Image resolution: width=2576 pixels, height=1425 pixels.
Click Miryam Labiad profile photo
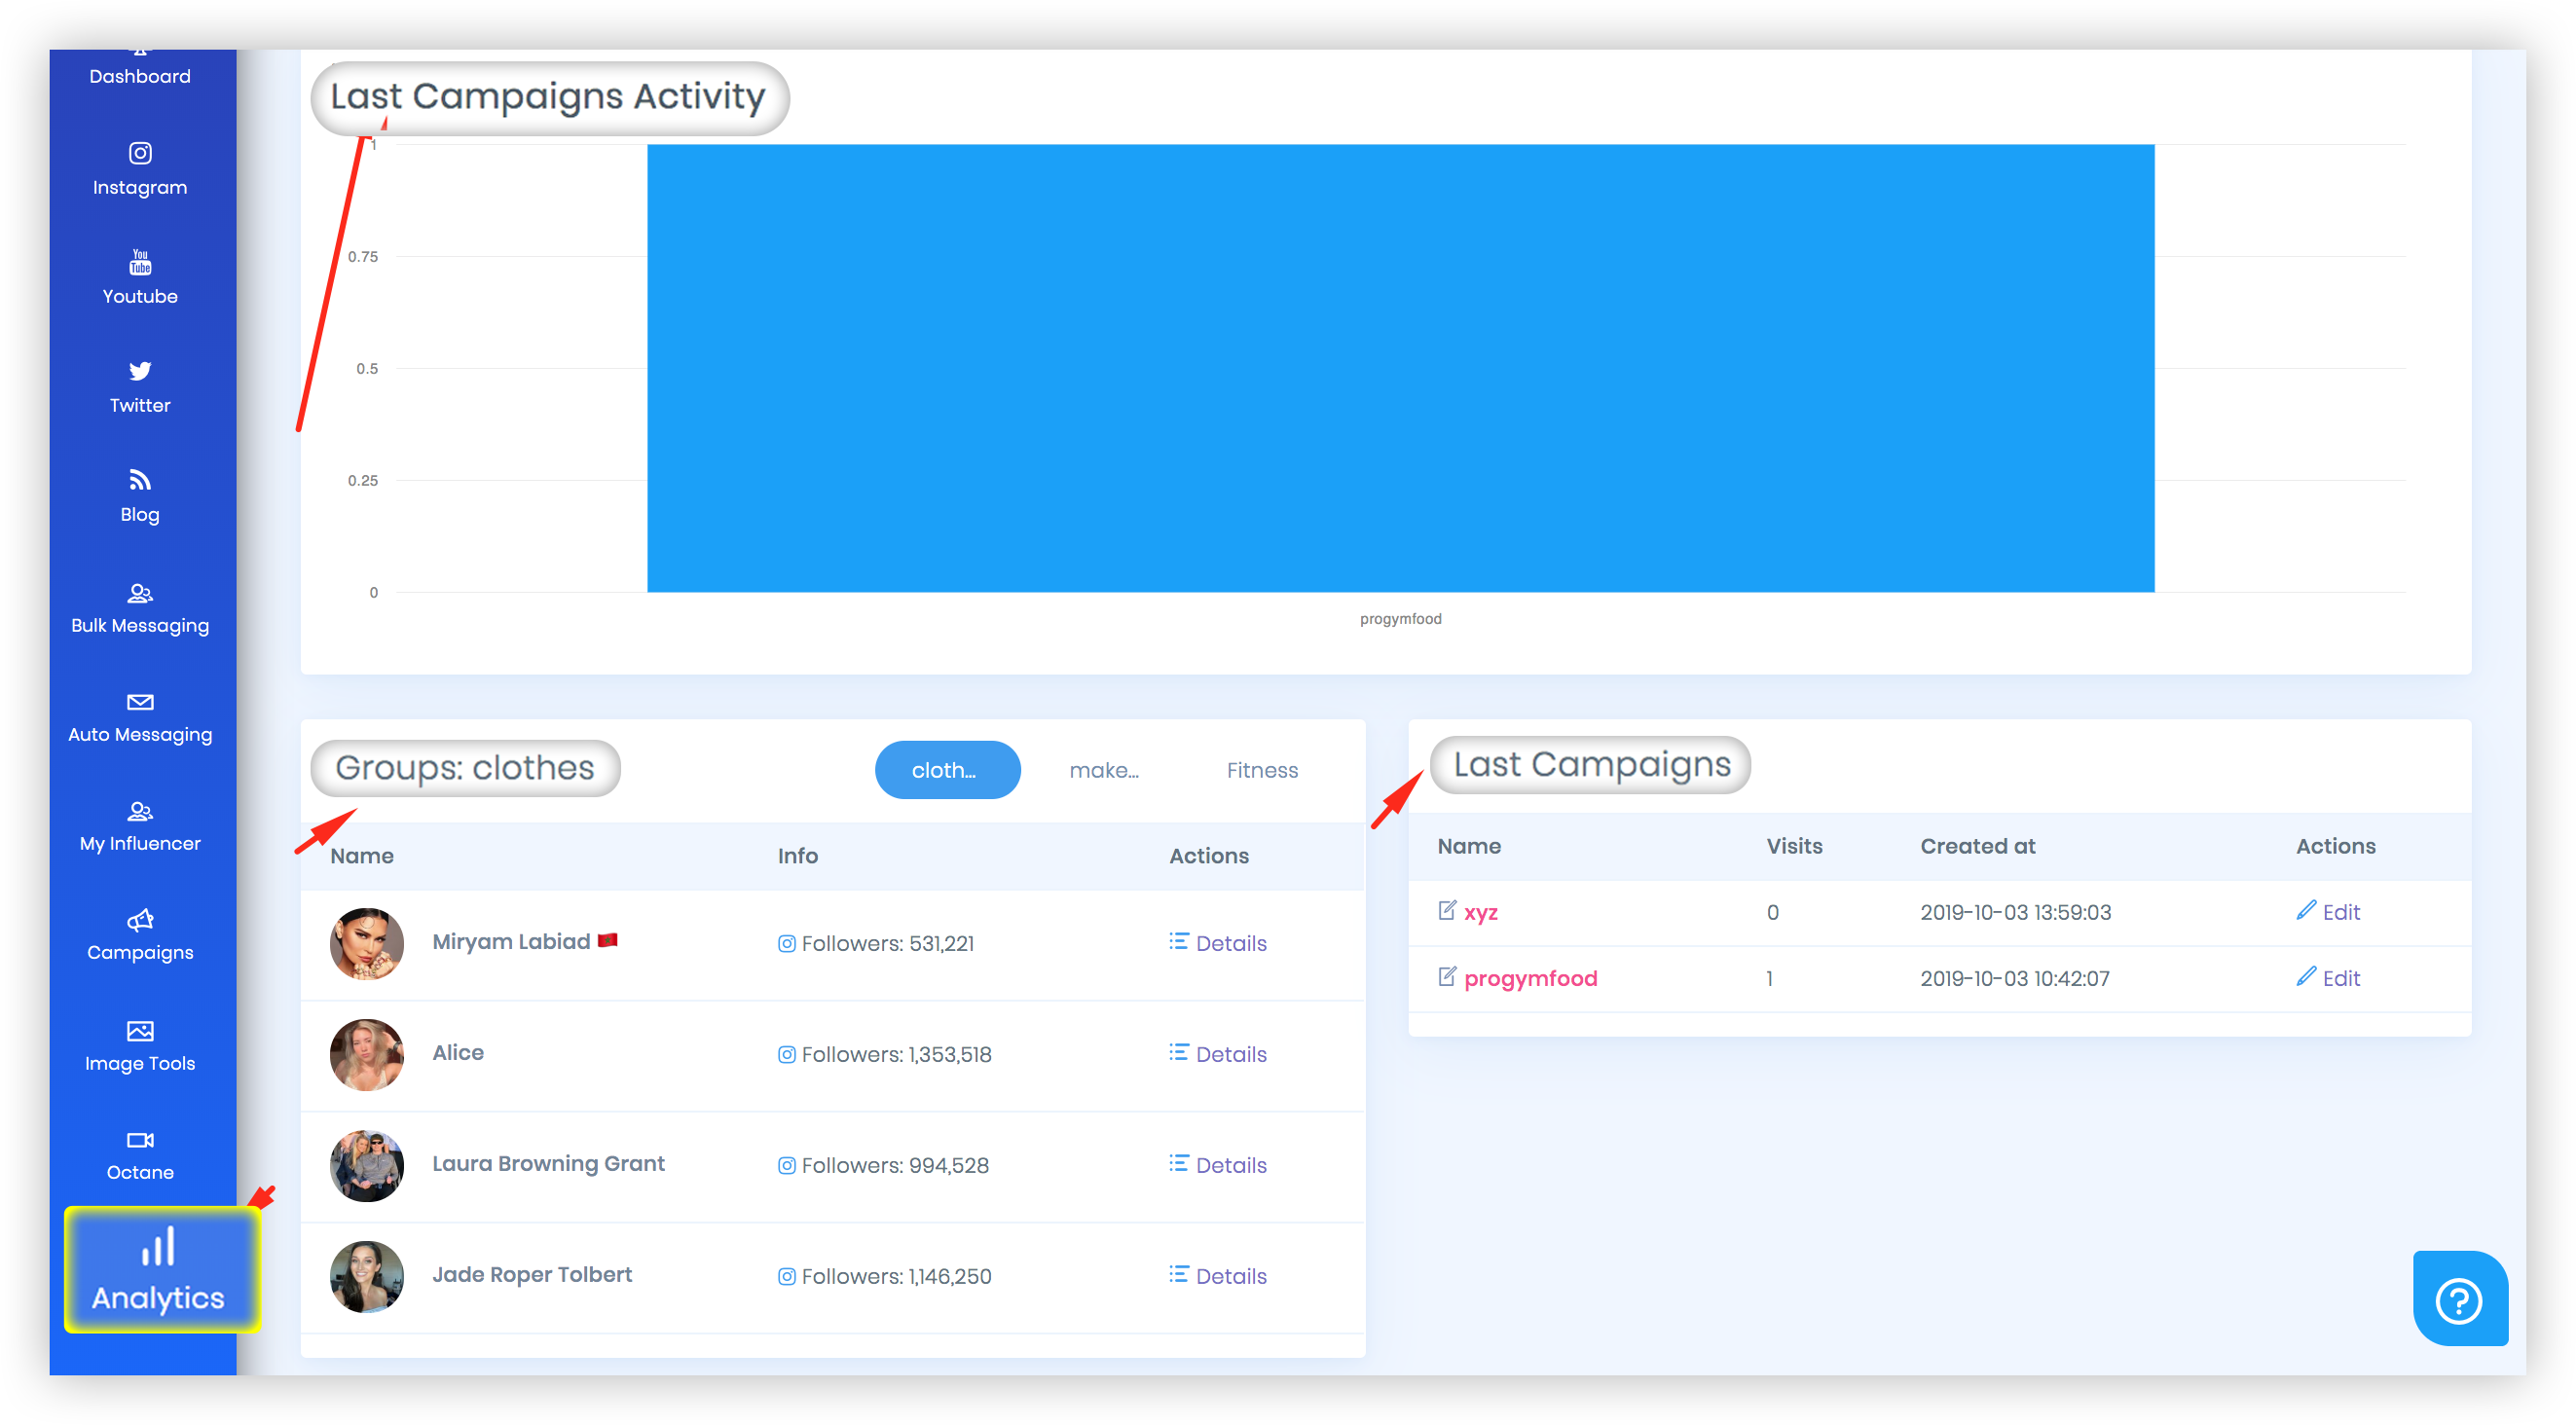coord(366,943)
